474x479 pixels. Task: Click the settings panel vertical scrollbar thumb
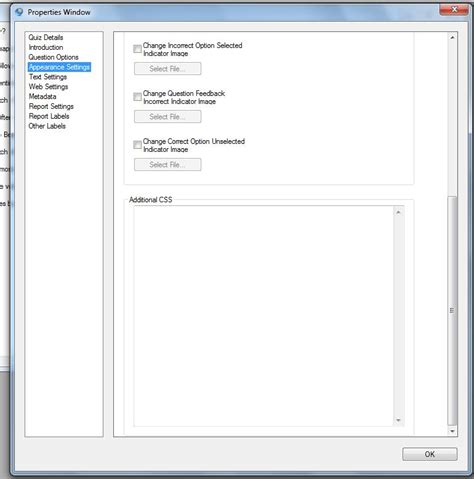pos(452,311)
